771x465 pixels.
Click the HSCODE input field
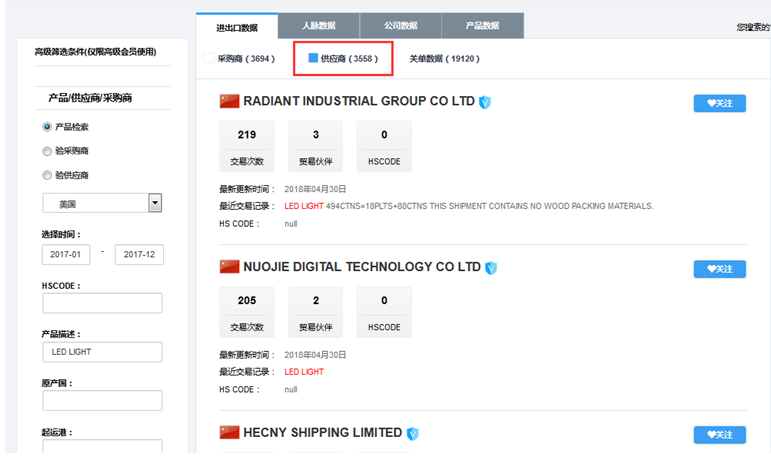[x=102, y=303]
